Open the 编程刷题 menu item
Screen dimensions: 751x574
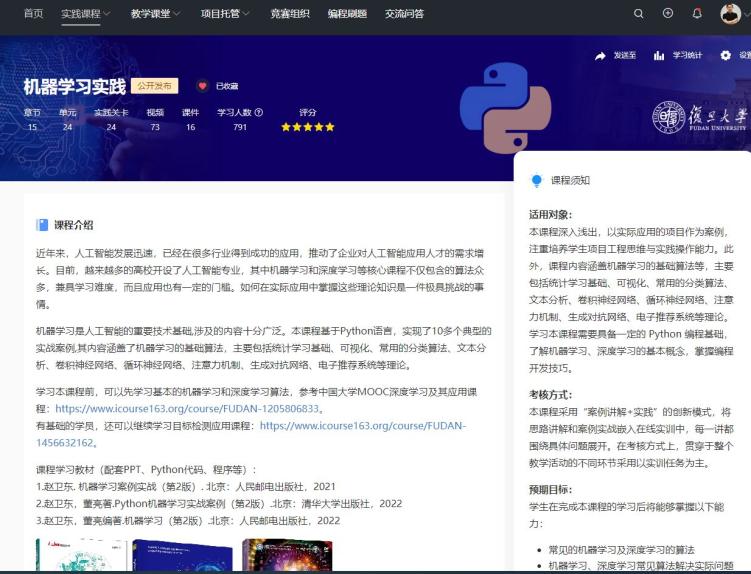pos(347,13)
